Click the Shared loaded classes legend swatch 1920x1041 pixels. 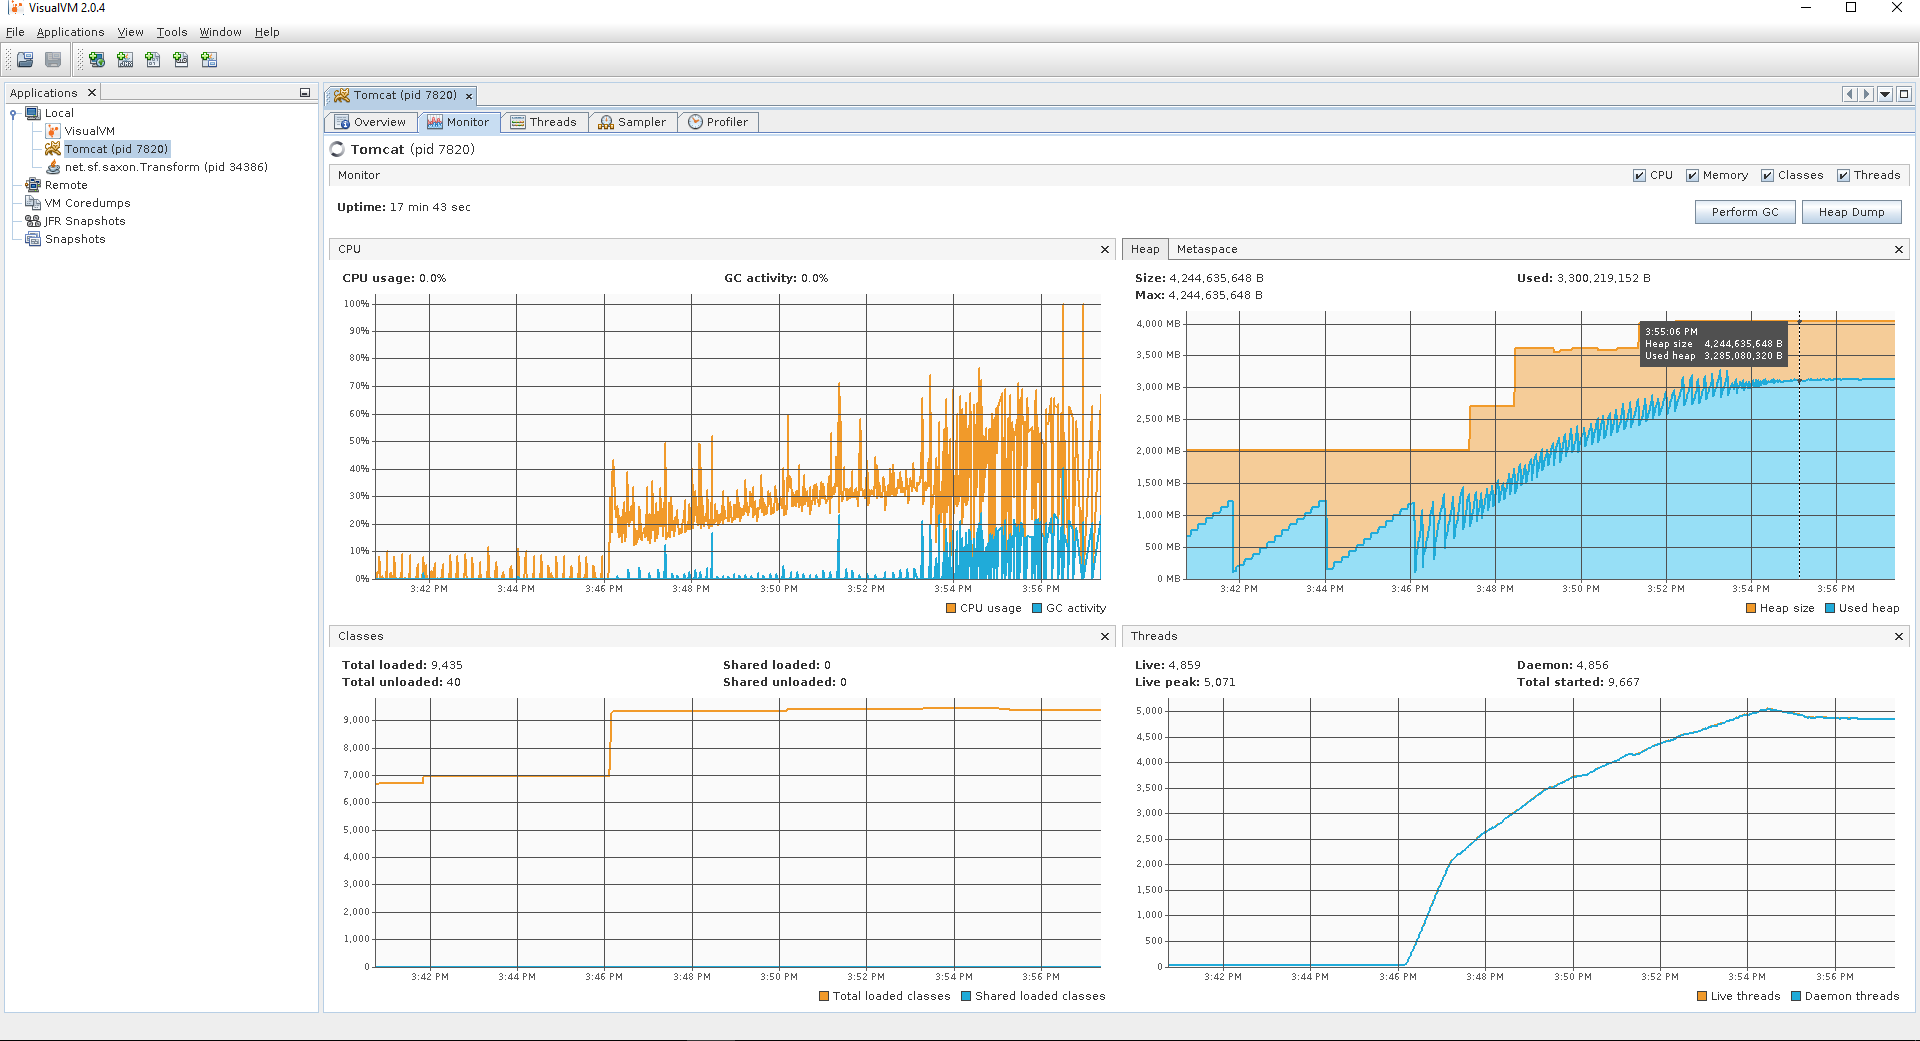(966, 996)
